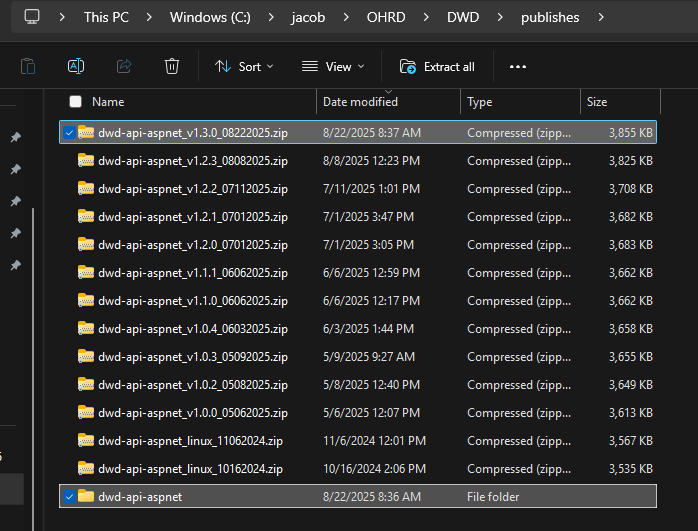The image size is (698, 531).
Task: Click date 5/9/2025 9:27 AM
Action: (x=369, y=357)
